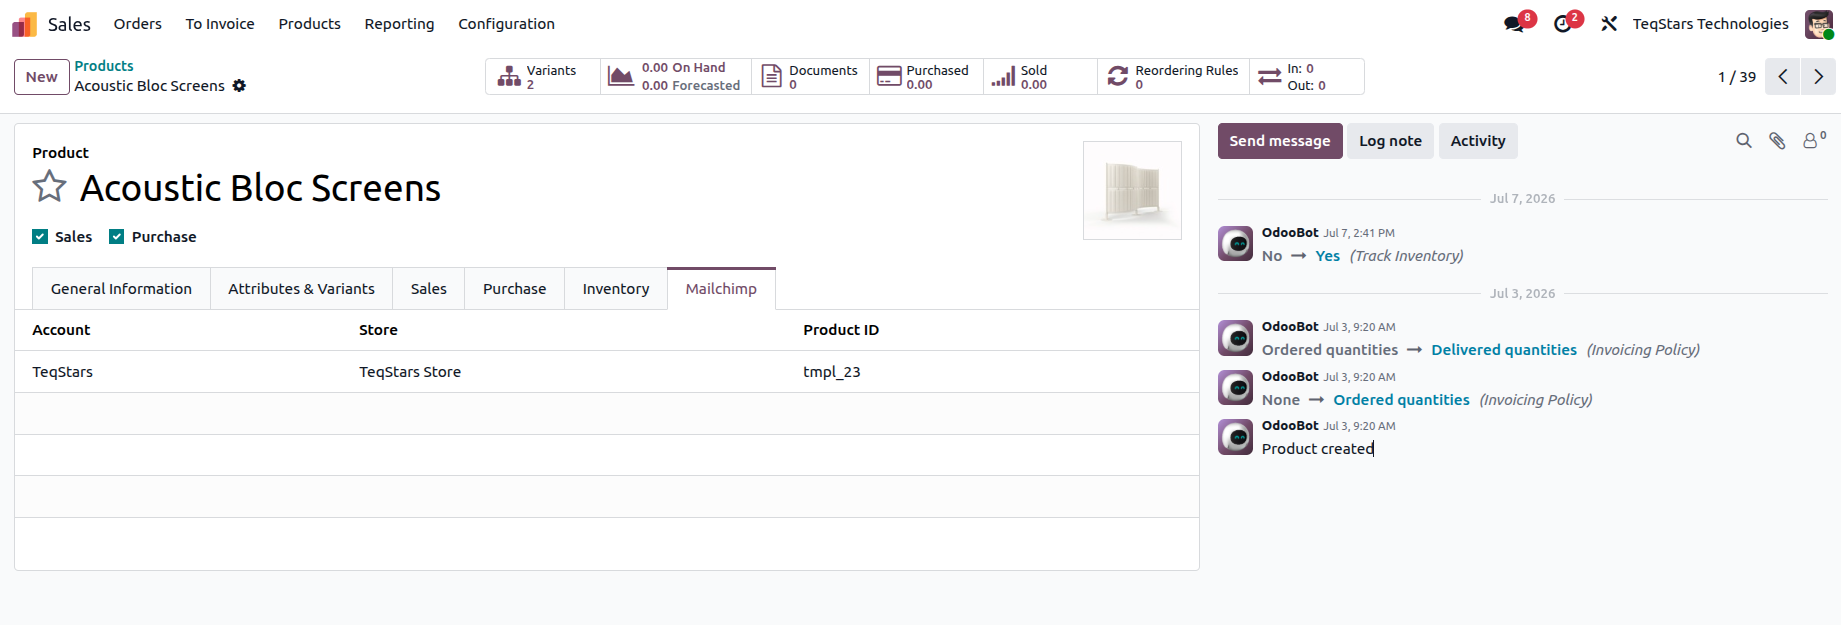Open Sold stat button
Screen dimensions: 1841x625
click(x=1040, y=77)
